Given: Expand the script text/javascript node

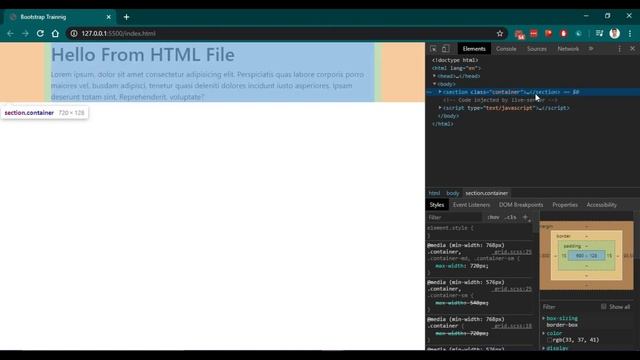Looking at the screenshot, I should click(440, 108).
